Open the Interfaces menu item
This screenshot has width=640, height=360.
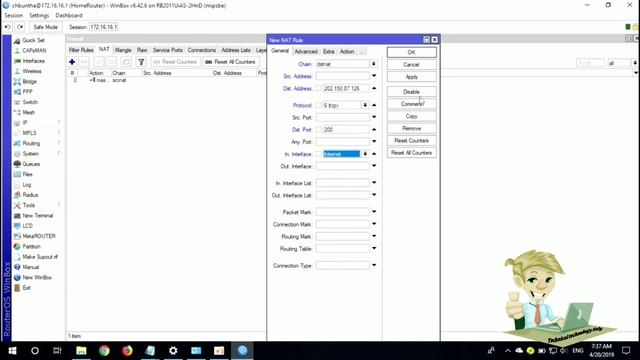33,61
